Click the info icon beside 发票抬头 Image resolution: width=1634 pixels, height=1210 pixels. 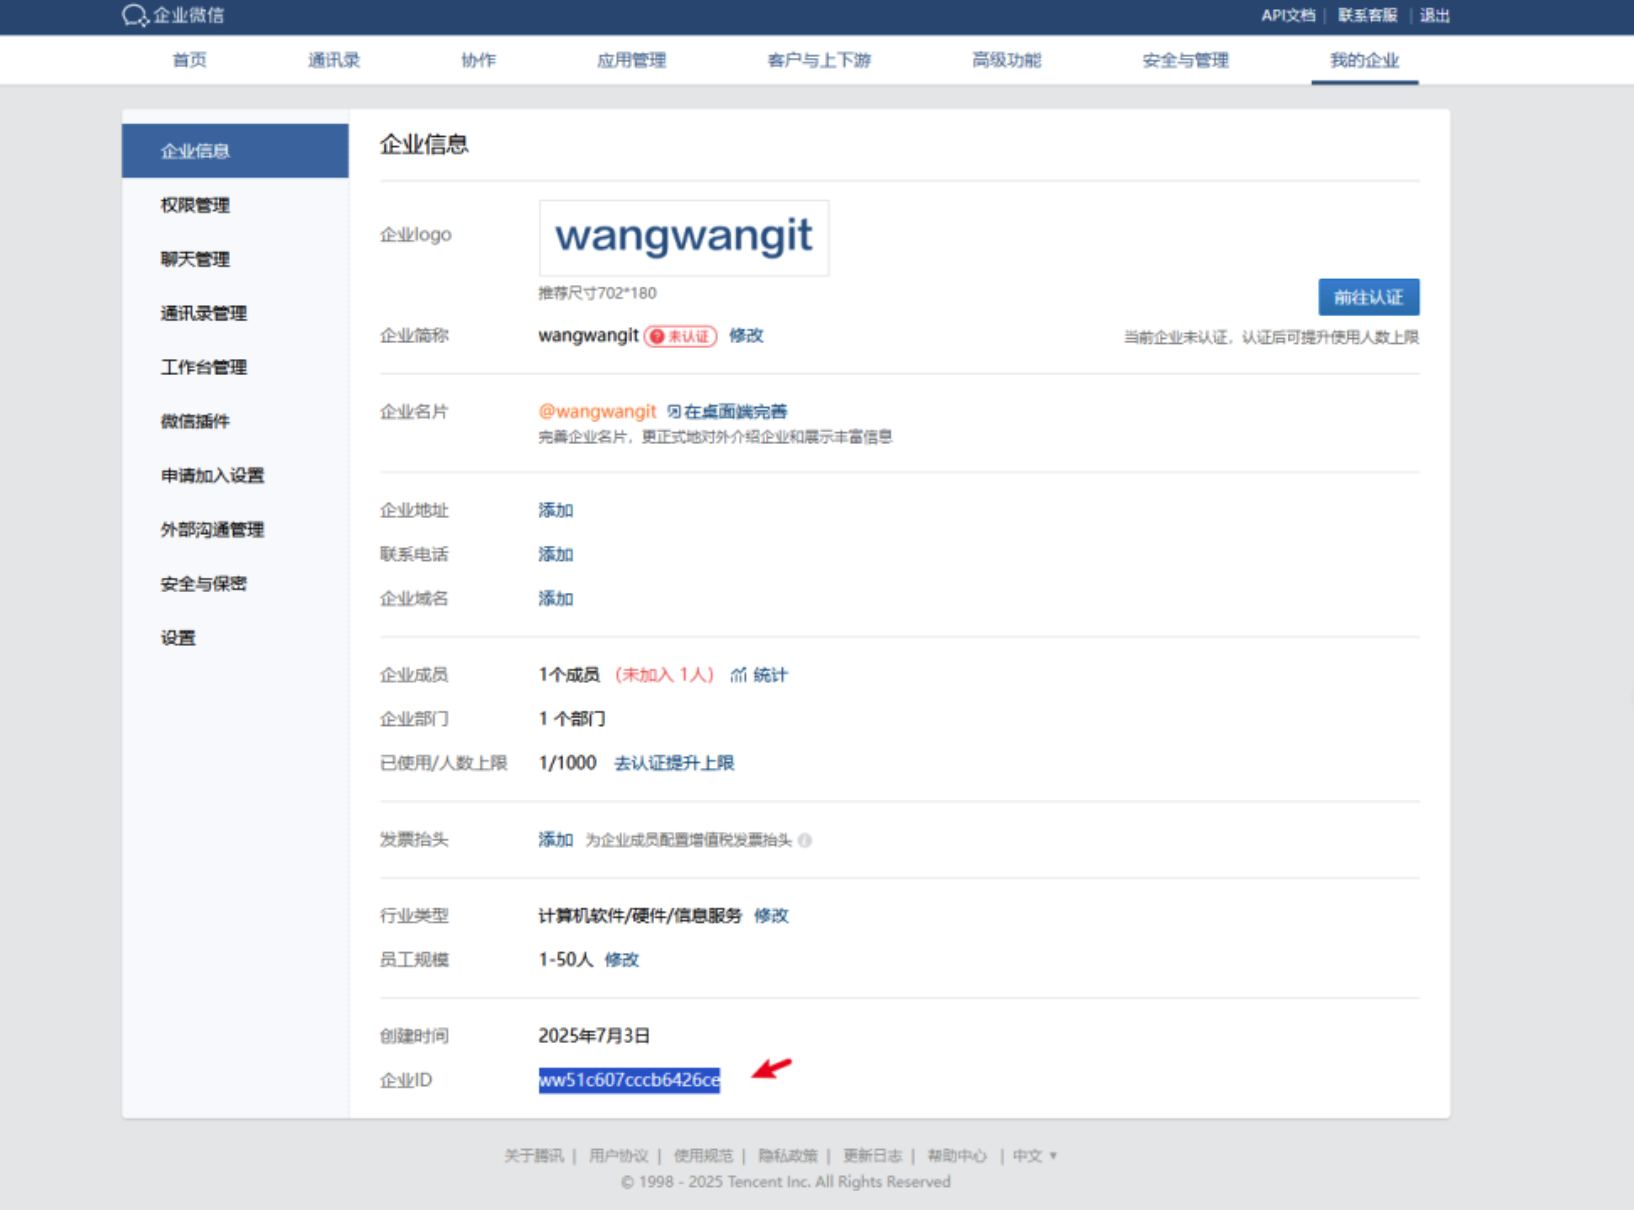pyautogui.click(x=805, y=840)
